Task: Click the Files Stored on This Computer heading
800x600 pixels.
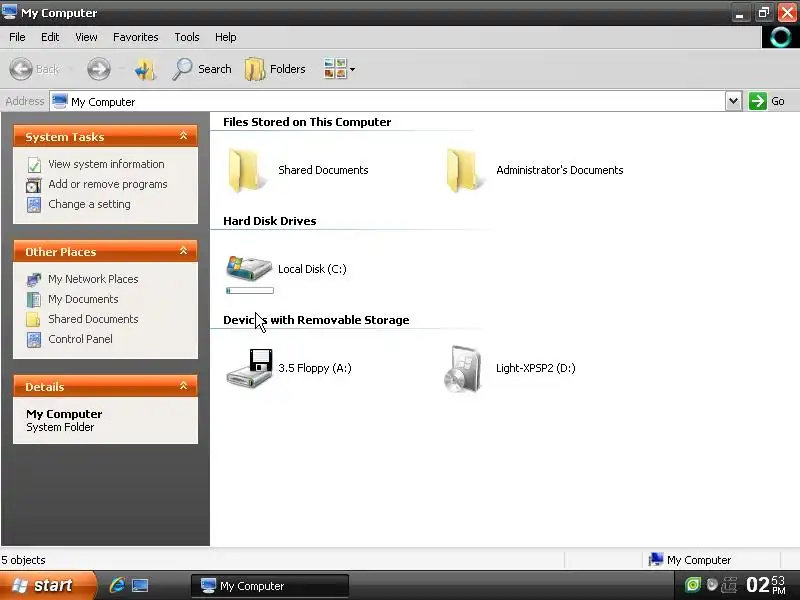Action: (x=307, y=122)
